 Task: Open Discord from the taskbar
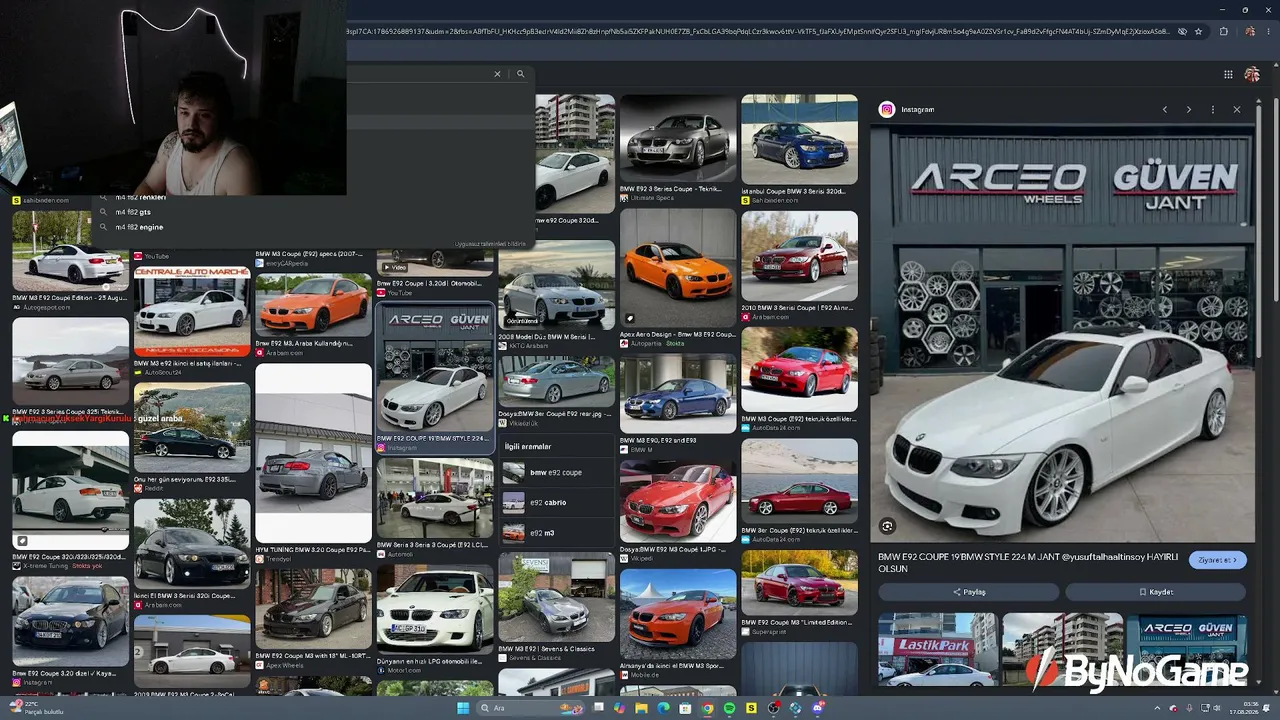(818, 708)
